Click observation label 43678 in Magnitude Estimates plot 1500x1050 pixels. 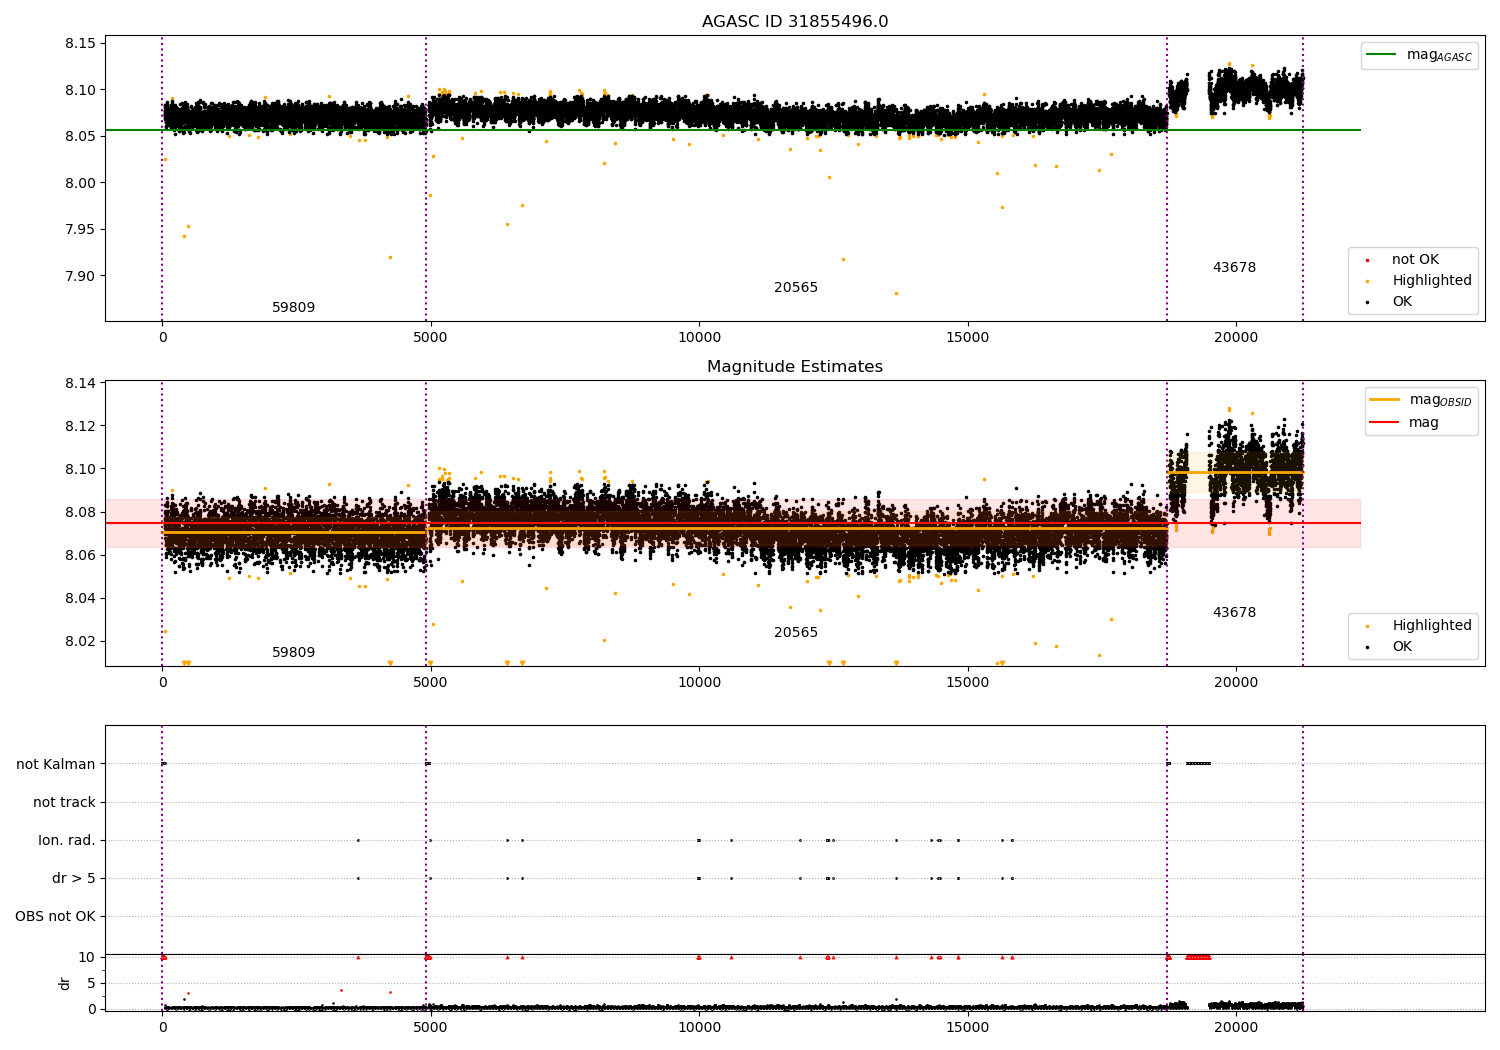pyautogui.click(x=1234, y=613)
